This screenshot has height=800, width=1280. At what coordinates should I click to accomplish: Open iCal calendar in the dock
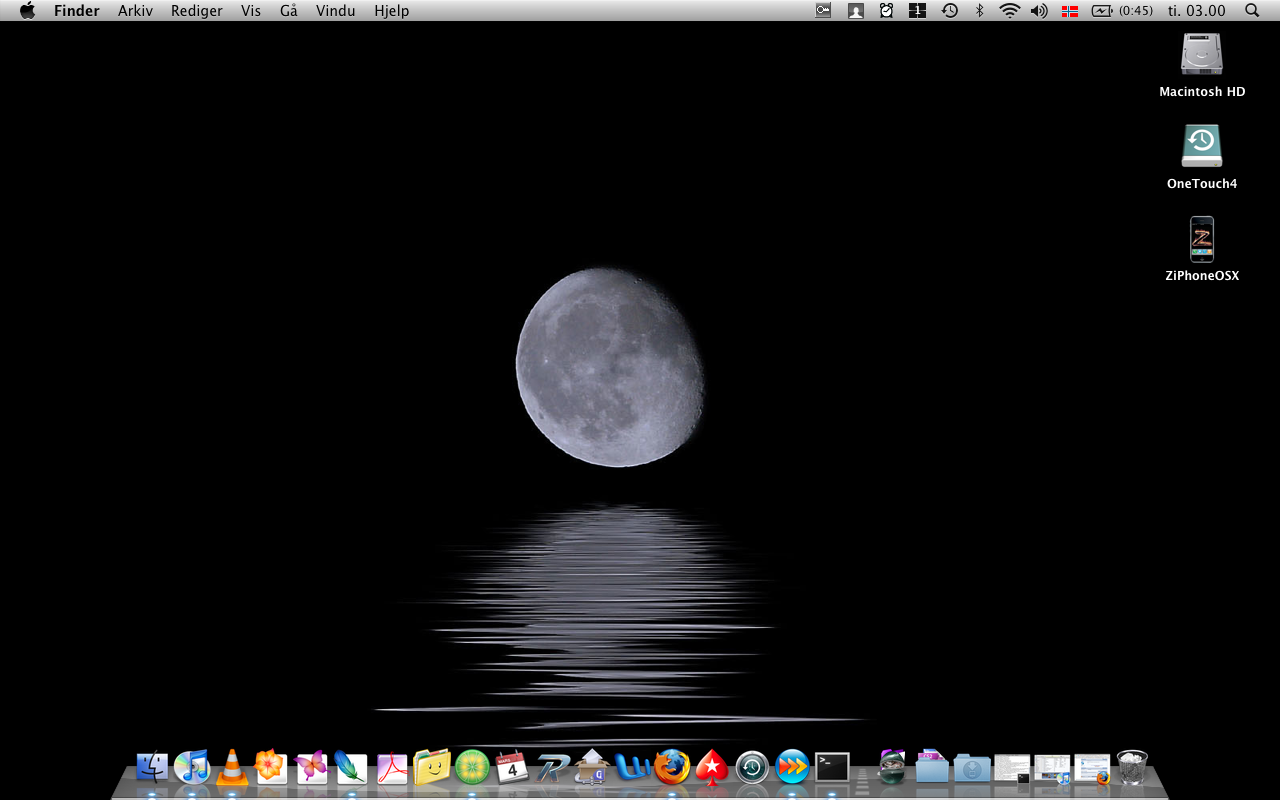(512, 767)
